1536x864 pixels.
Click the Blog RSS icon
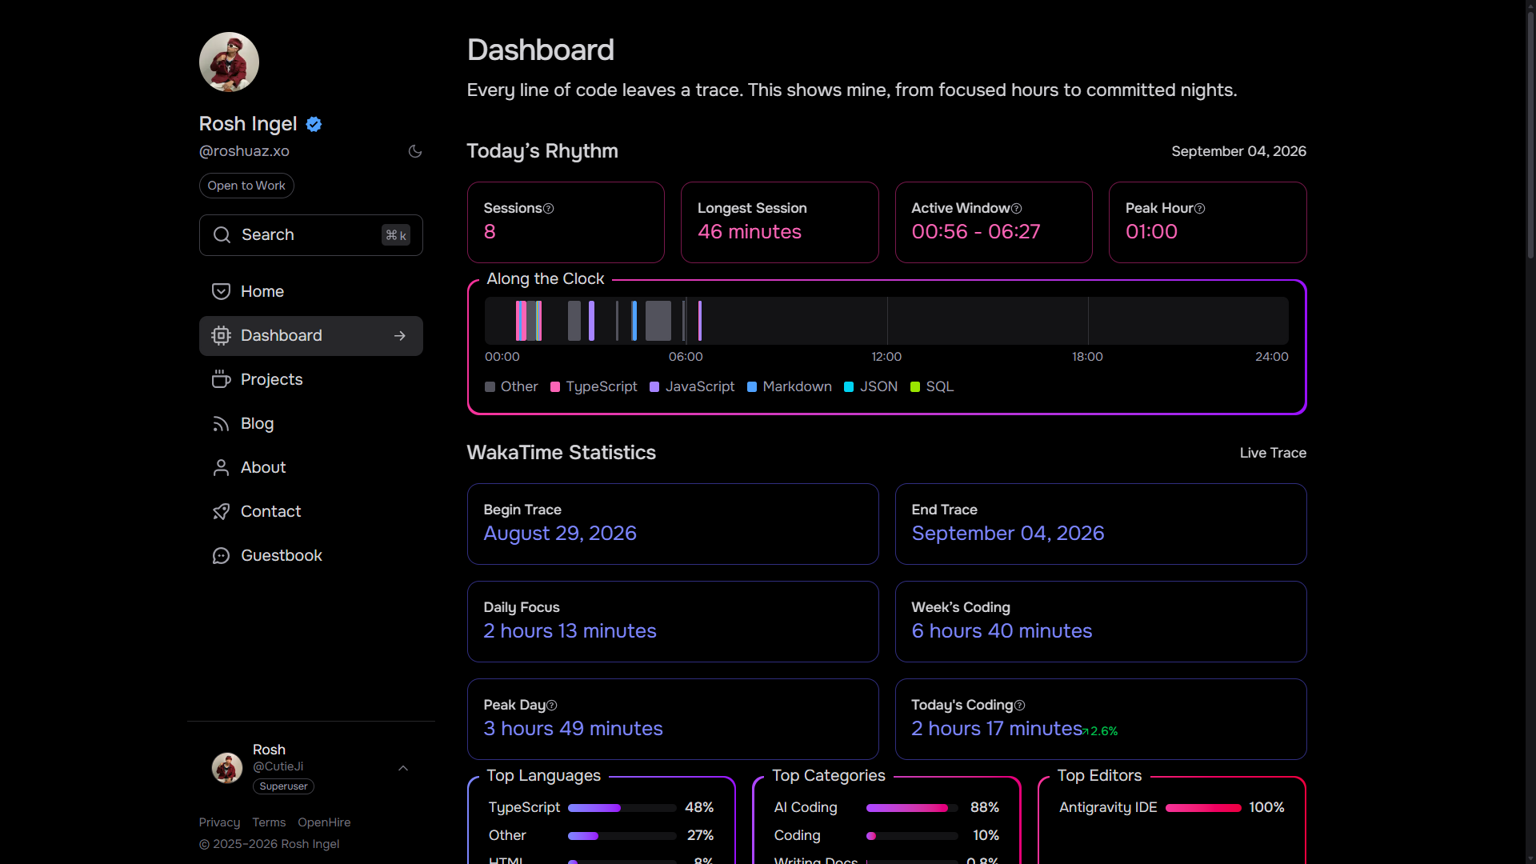click(221, 424)
